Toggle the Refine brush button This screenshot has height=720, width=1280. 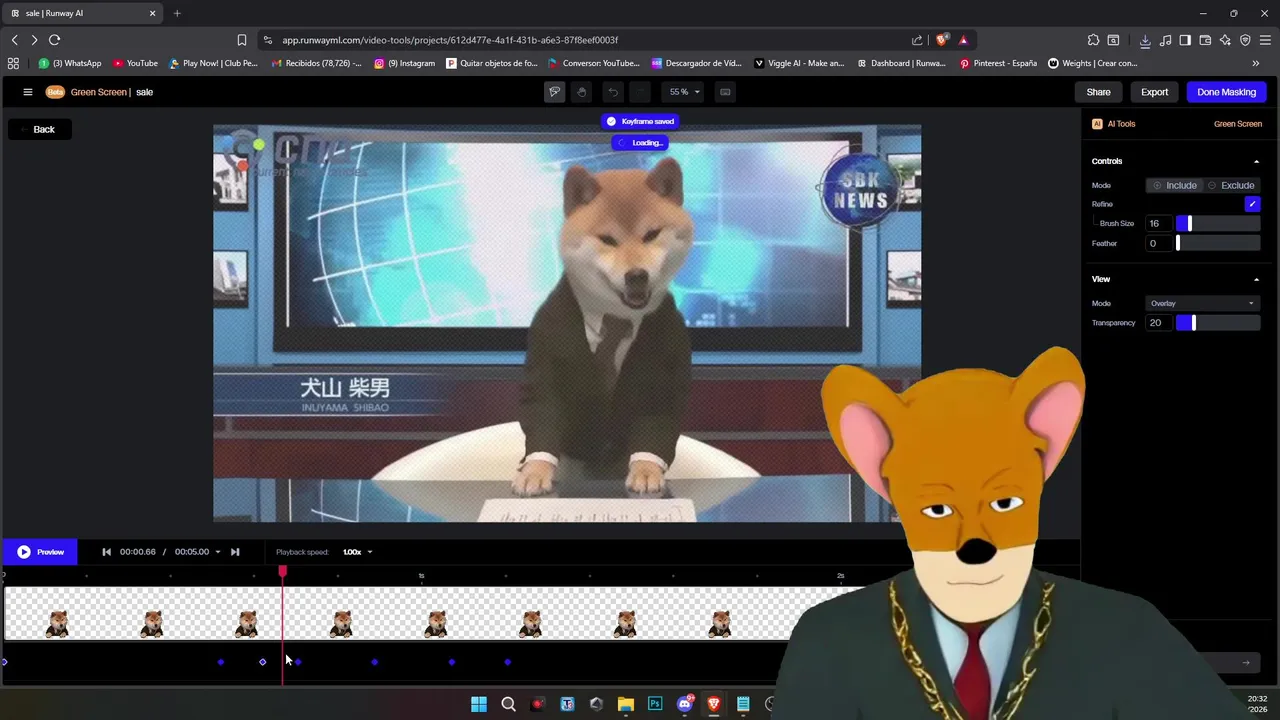(1252, 204)
